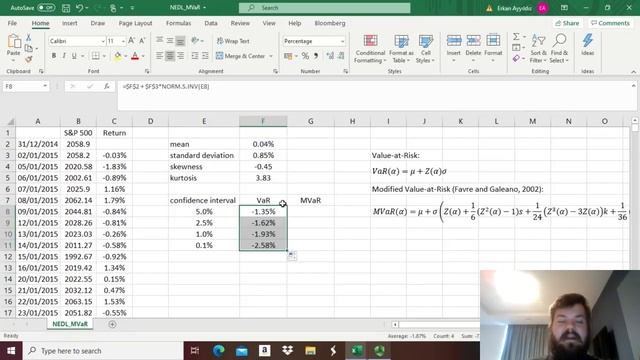Open Cell Styles gallery
The image size is (640, 360).
(x=425, y=49)
